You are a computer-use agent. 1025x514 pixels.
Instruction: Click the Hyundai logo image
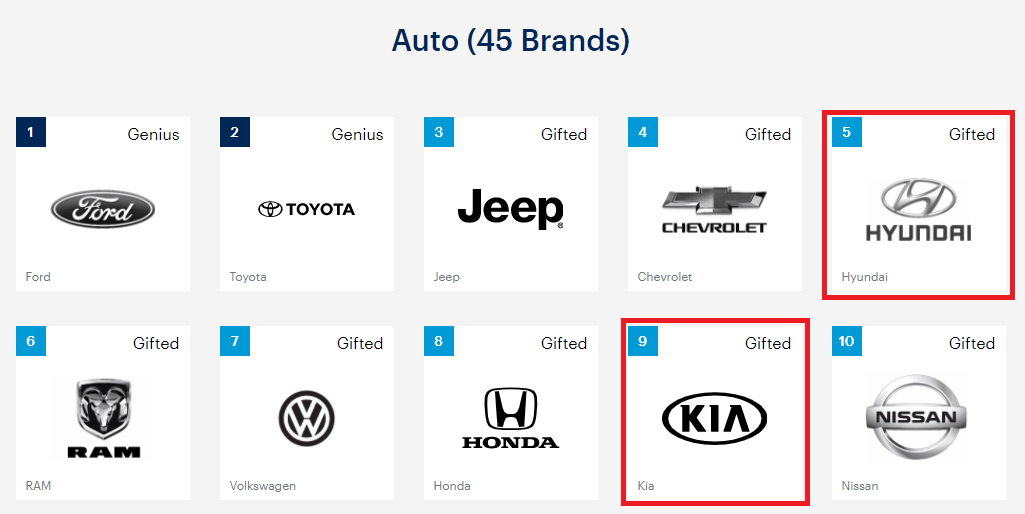tap(918, 210)
